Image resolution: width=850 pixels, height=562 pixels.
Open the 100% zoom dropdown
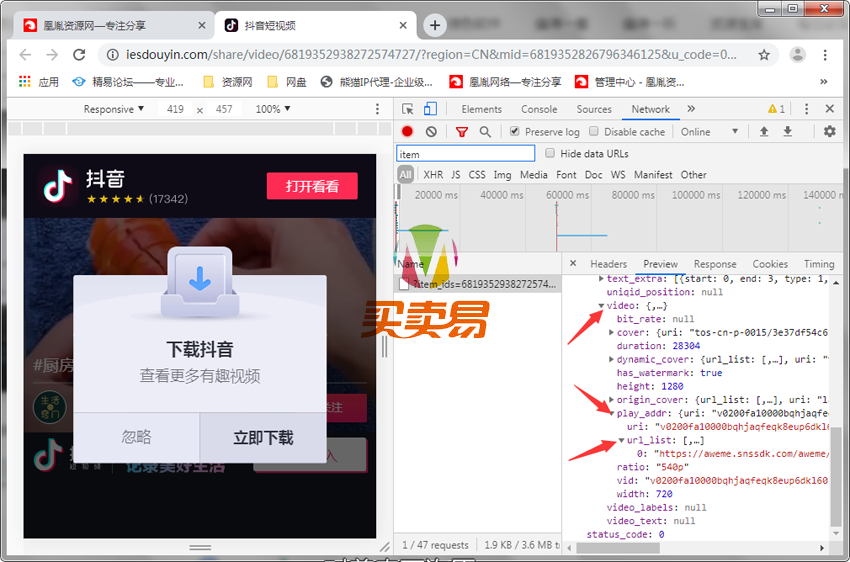pos(273,109)
